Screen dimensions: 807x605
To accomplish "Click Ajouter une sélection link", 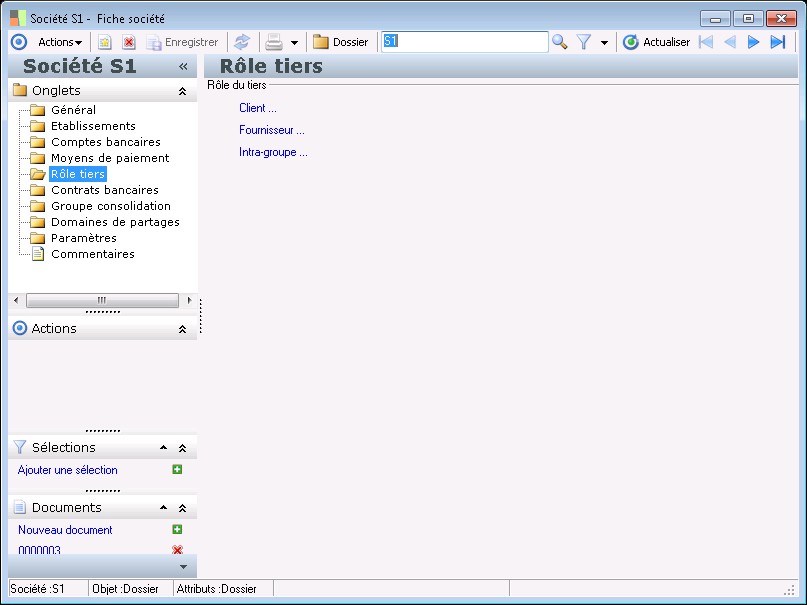I will tap(67, 470).
